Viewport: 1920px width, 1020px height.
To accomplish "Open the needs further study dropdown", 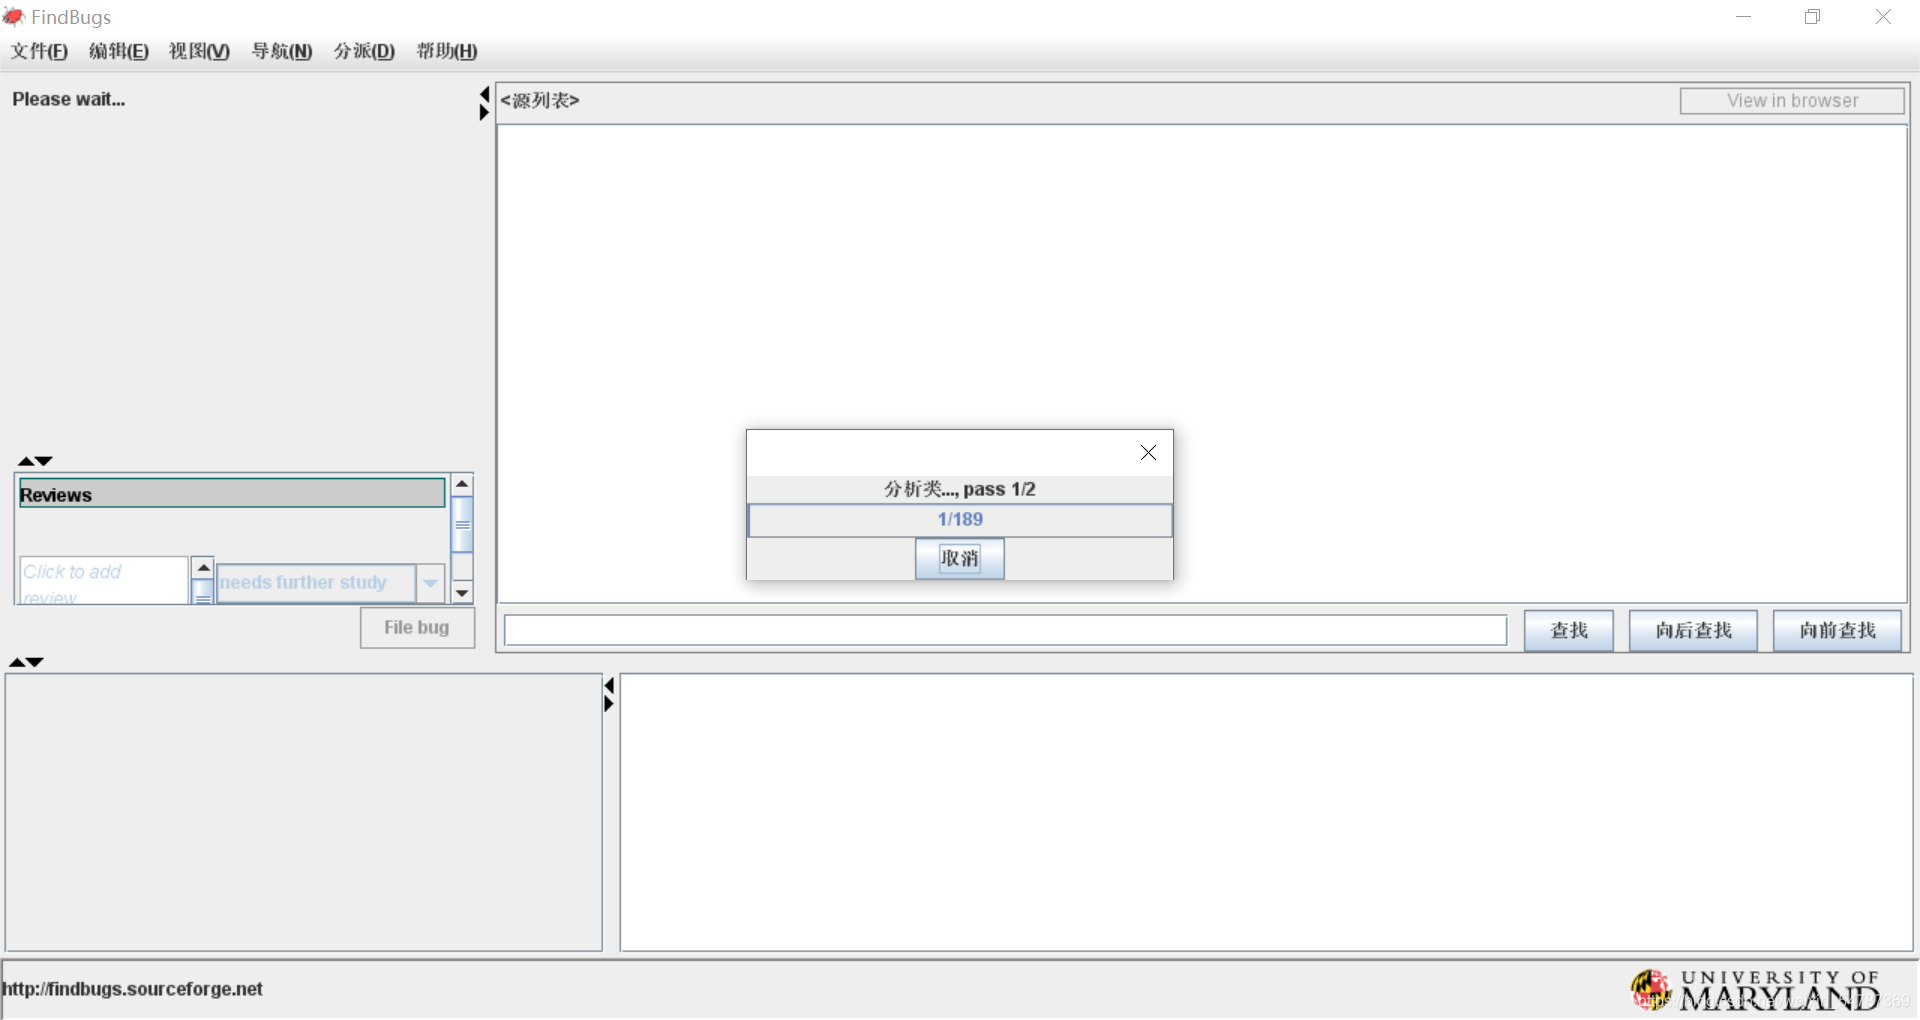I will 430,583.
